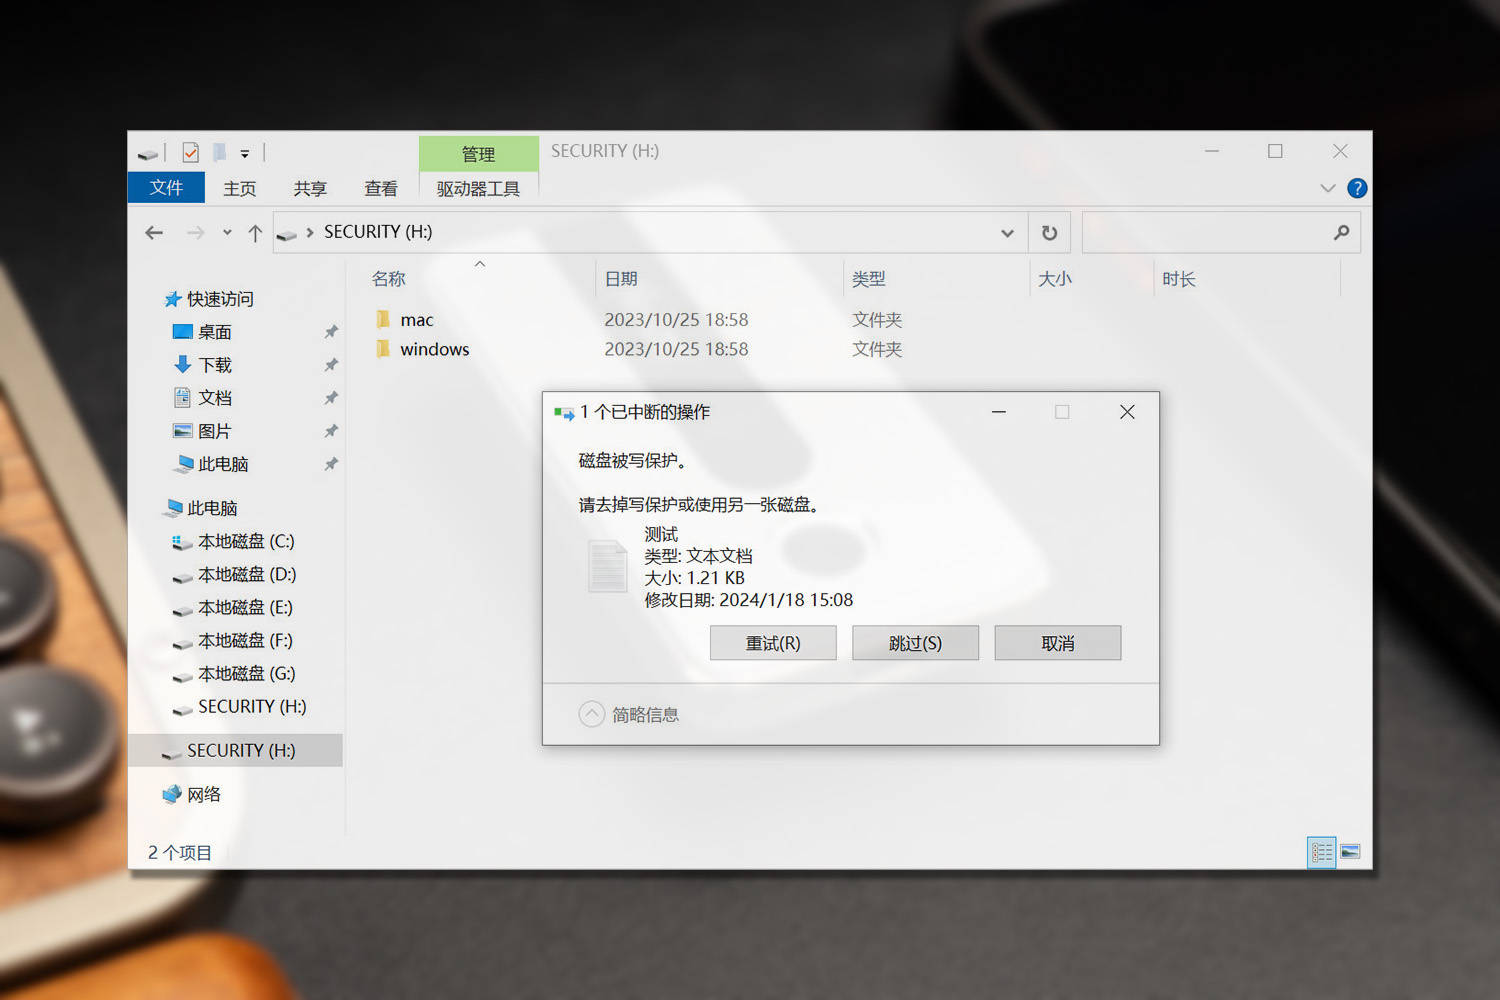Click the help question mark icon

(1357, 188)
